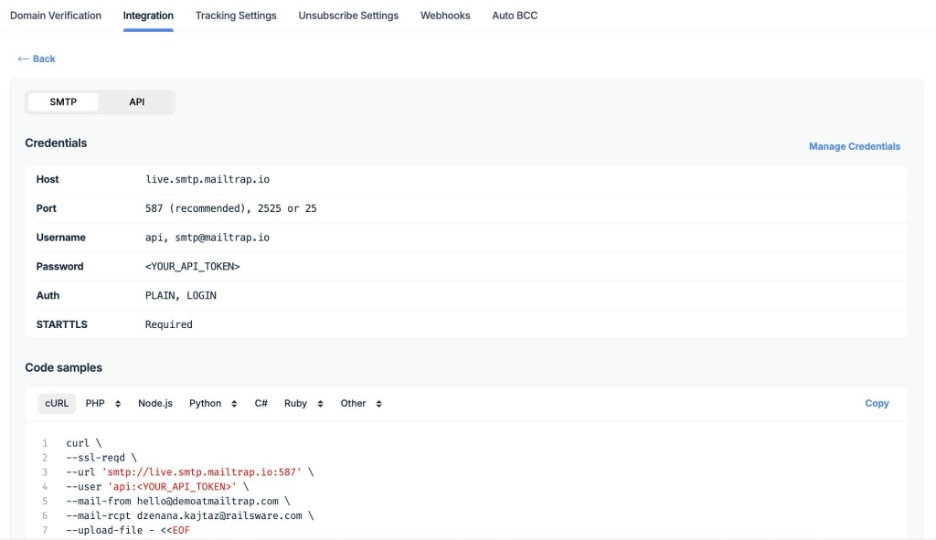This screenshot has width=936, height=540.
Task: Select the cURL code sample
Action: [x=57, y=403]
